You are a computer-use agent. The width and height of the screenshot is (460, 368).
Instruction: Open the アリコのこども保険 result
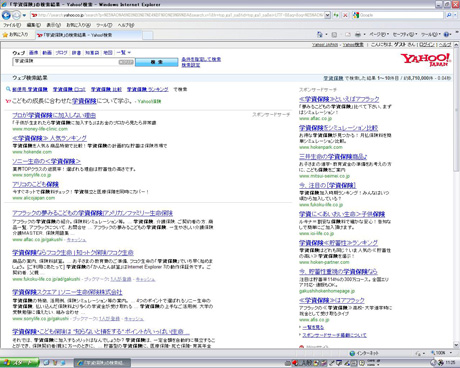tap(36, 184)
